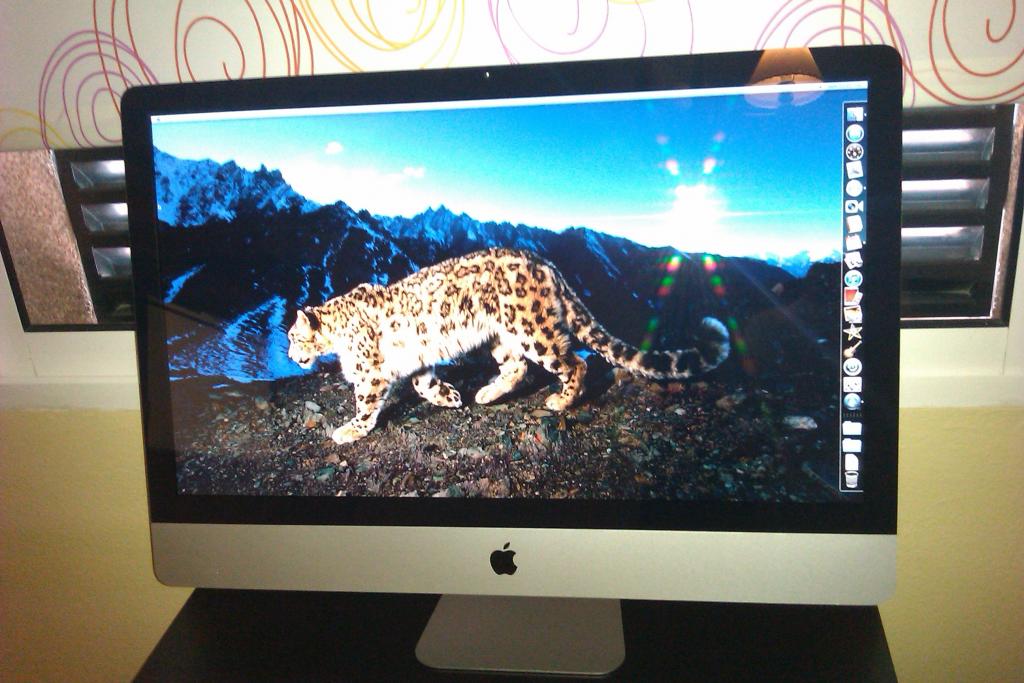The width and height of the screenshot is (1024, 683).
Task: Open GarageBand guitar icon in the Dock
Action: pos(853,350)
